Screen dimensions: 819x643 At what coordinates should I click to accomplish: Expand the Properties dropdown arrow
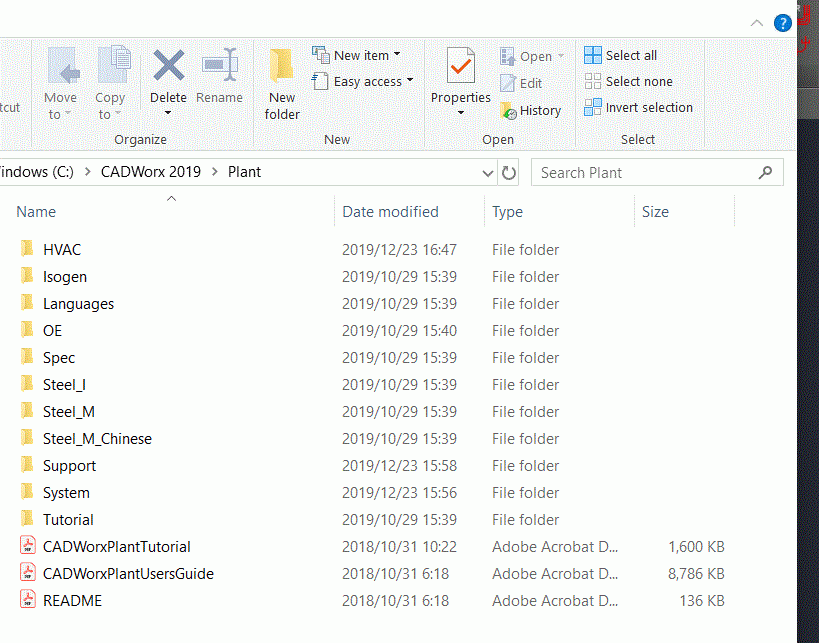[x=461, y=113]
